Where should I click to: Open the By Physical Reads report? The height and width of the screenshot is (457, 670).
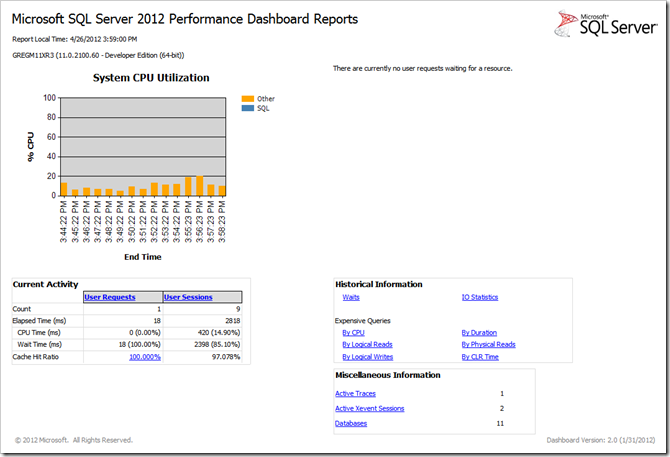[488, 344]
